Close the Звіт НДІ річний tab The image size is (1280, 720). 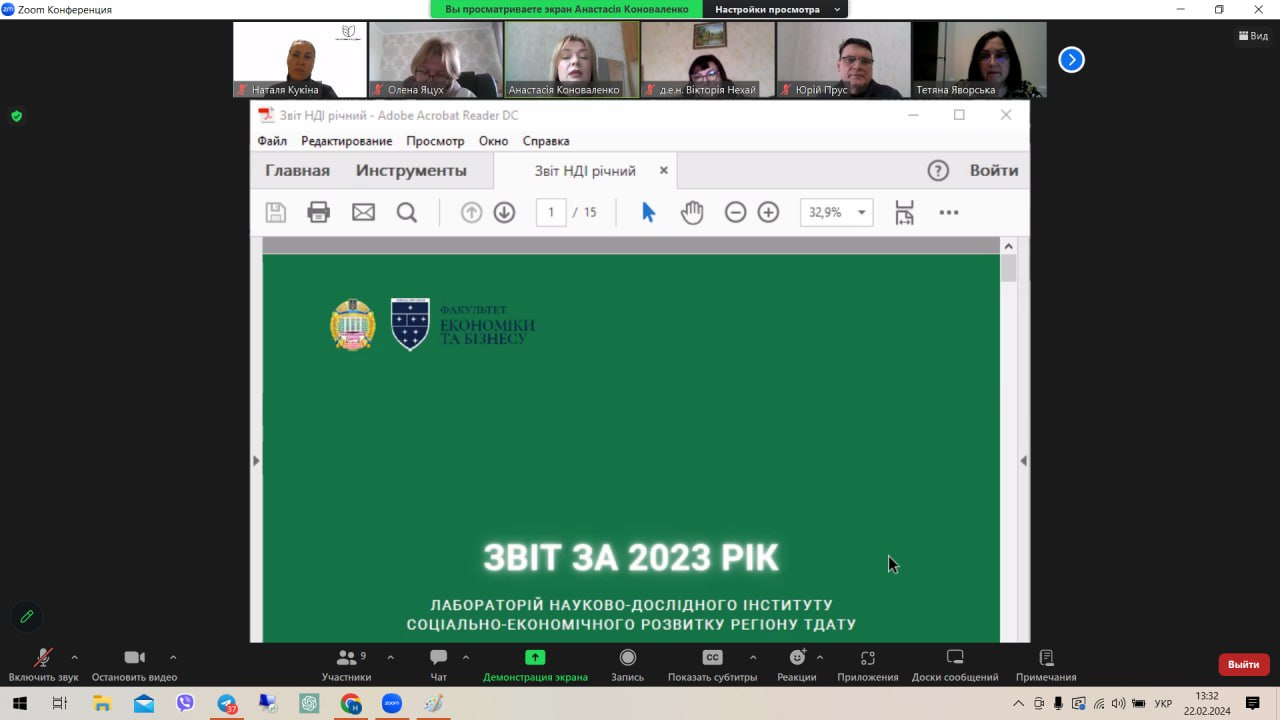[663, 170]
